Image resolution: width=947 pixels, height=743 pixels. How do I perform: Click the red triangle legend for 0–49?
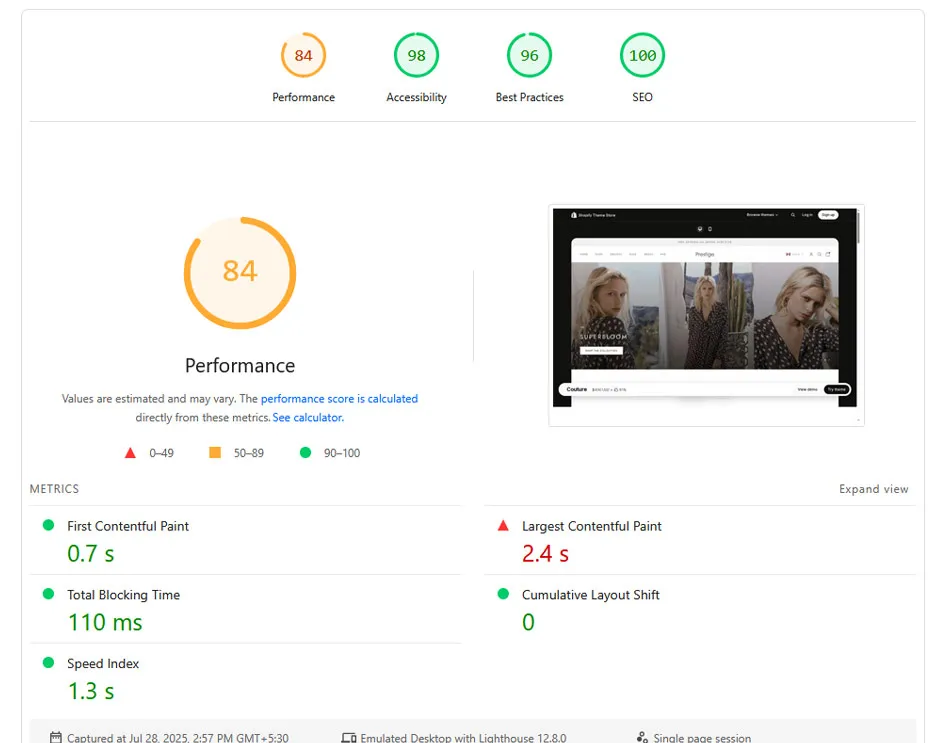[x=130, y=453]
